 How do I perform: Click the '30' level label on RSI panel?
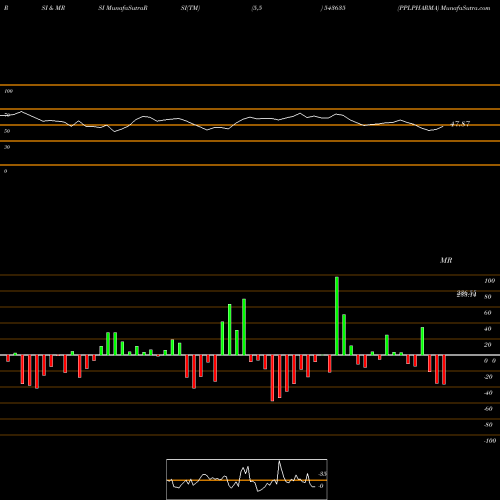coord(7,147)
